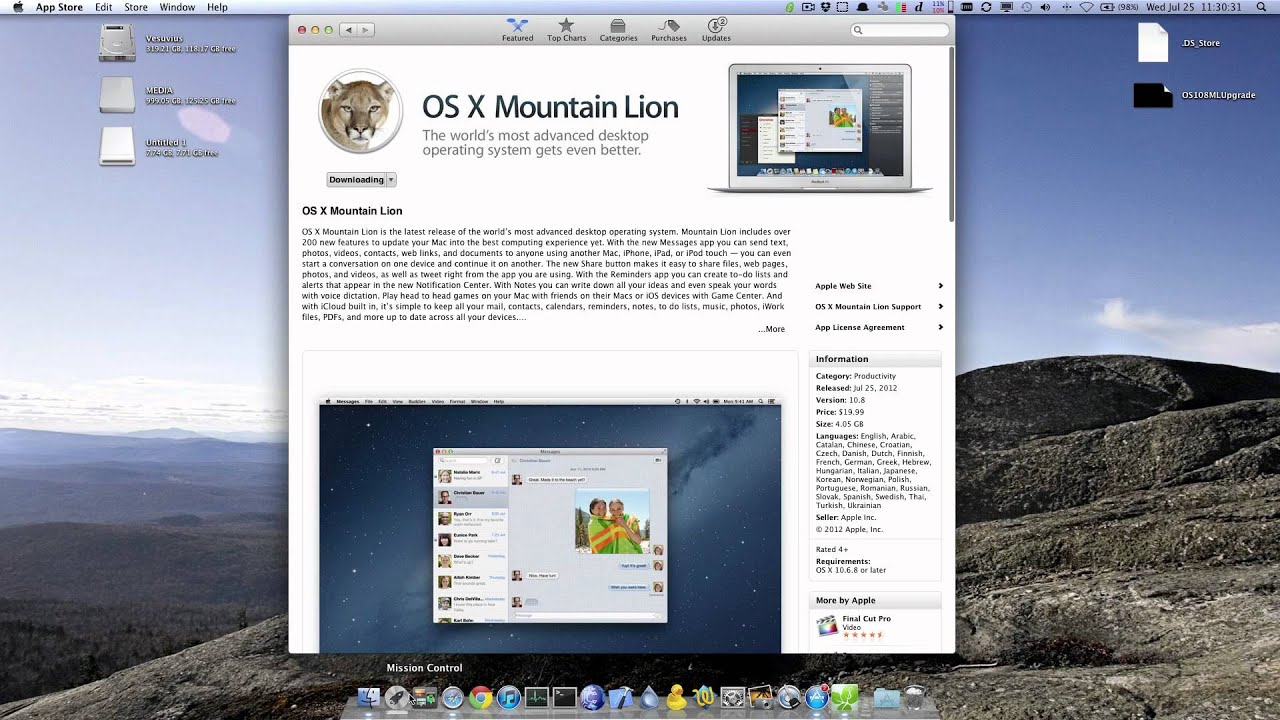This screenshot has height=720, width=1280.
Task: Click the App Store window vertical scrollbar
Action: click(x=952, y=133)
